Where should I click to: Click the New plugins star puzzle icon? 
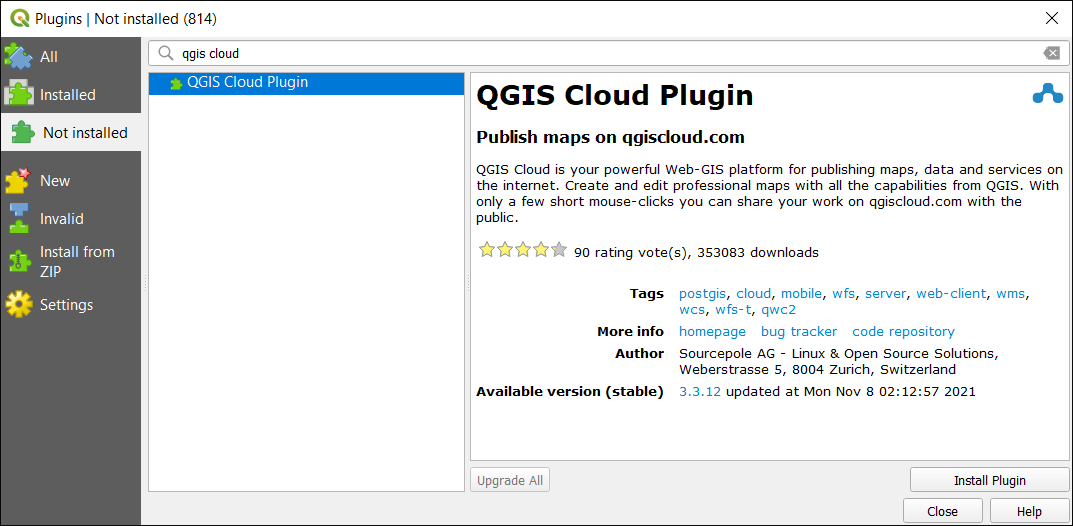(x=18, y=181)
